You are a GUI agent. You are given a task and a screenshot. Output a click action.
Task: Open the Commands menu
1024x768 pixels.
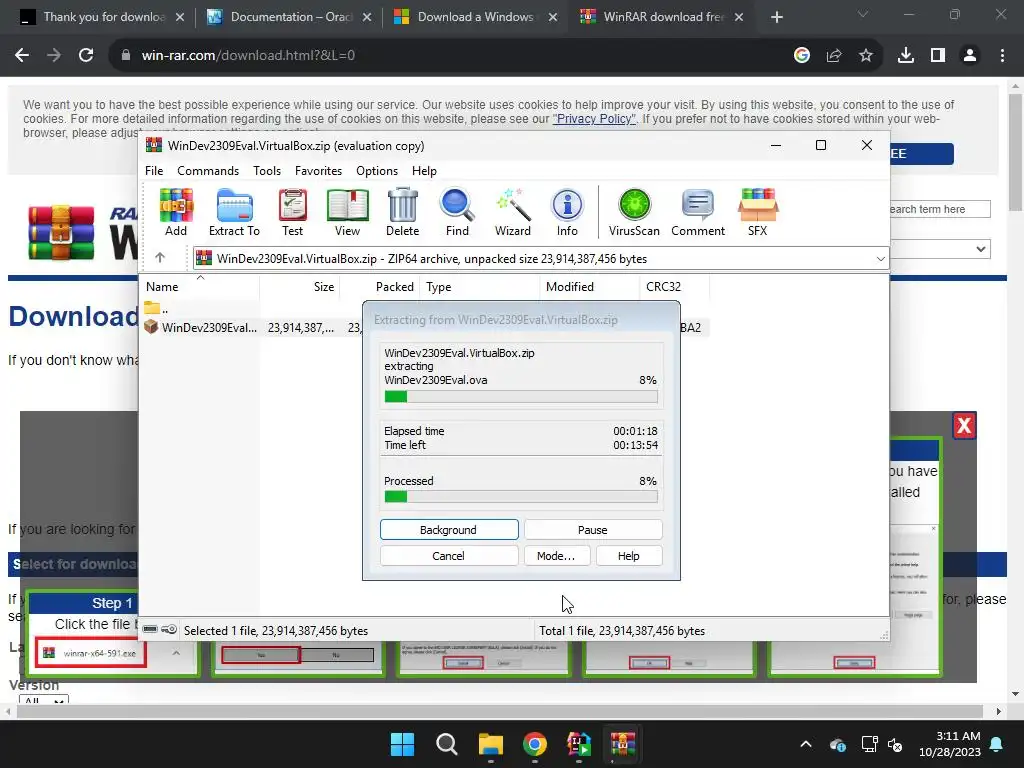tap(208, 170)
